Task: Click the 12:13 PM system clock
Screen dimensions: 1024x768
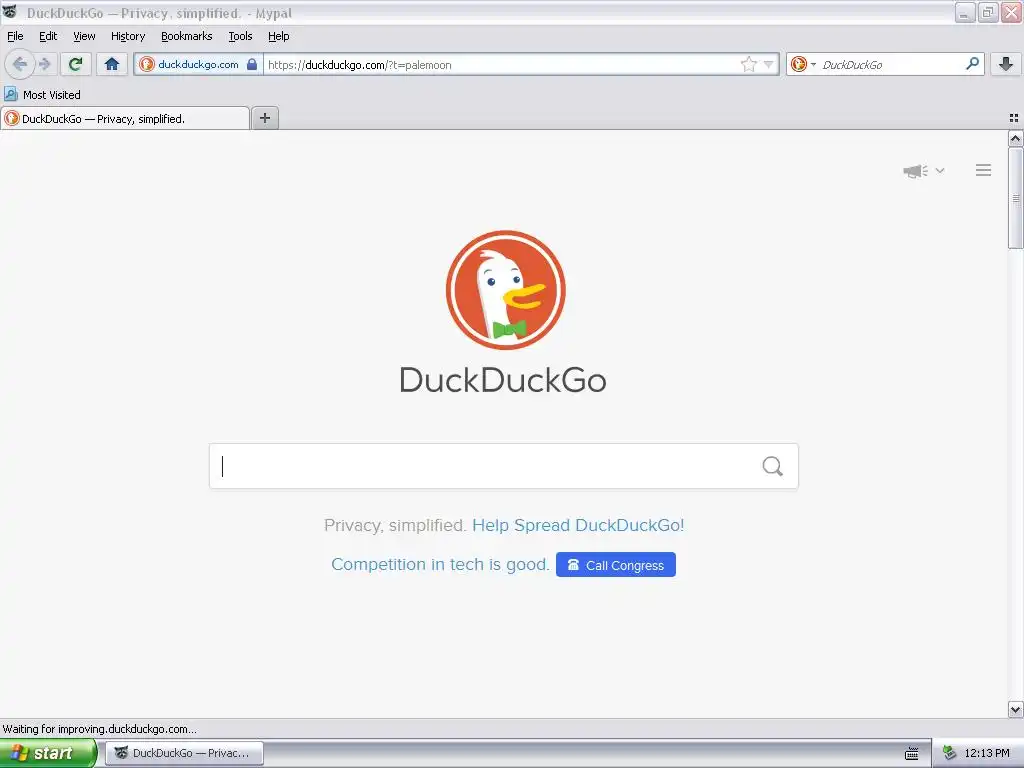Action: (x=987, y=753)
